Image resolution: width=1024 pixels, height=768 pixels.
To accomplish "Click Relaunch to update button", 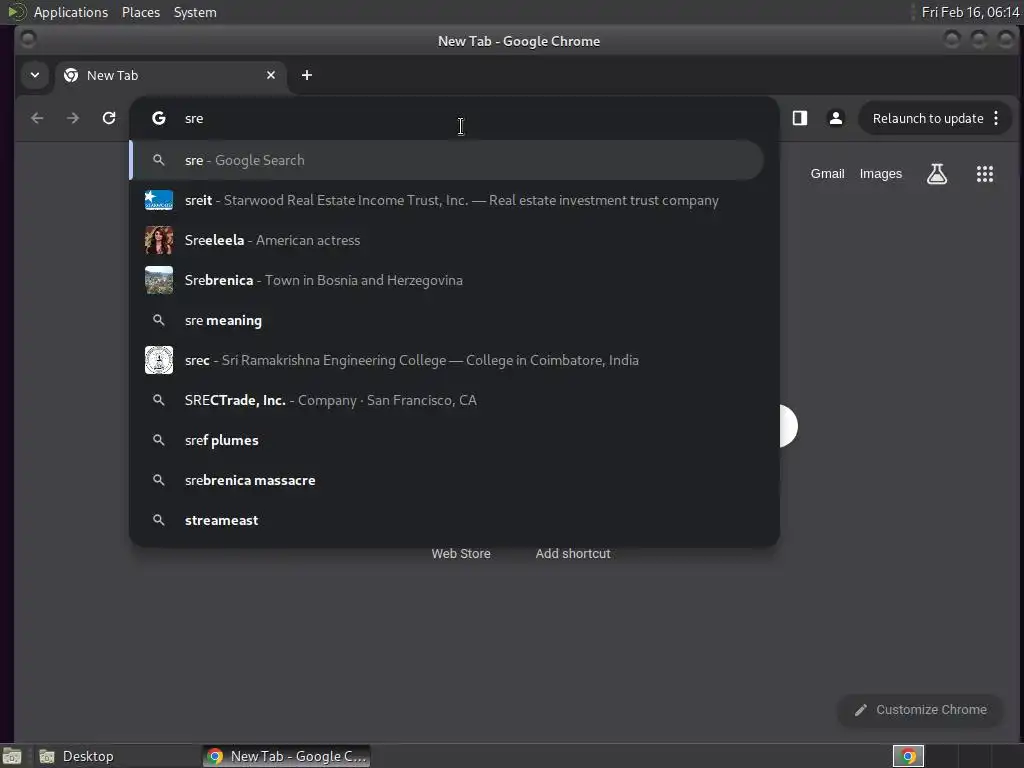I will pos(927,118).
